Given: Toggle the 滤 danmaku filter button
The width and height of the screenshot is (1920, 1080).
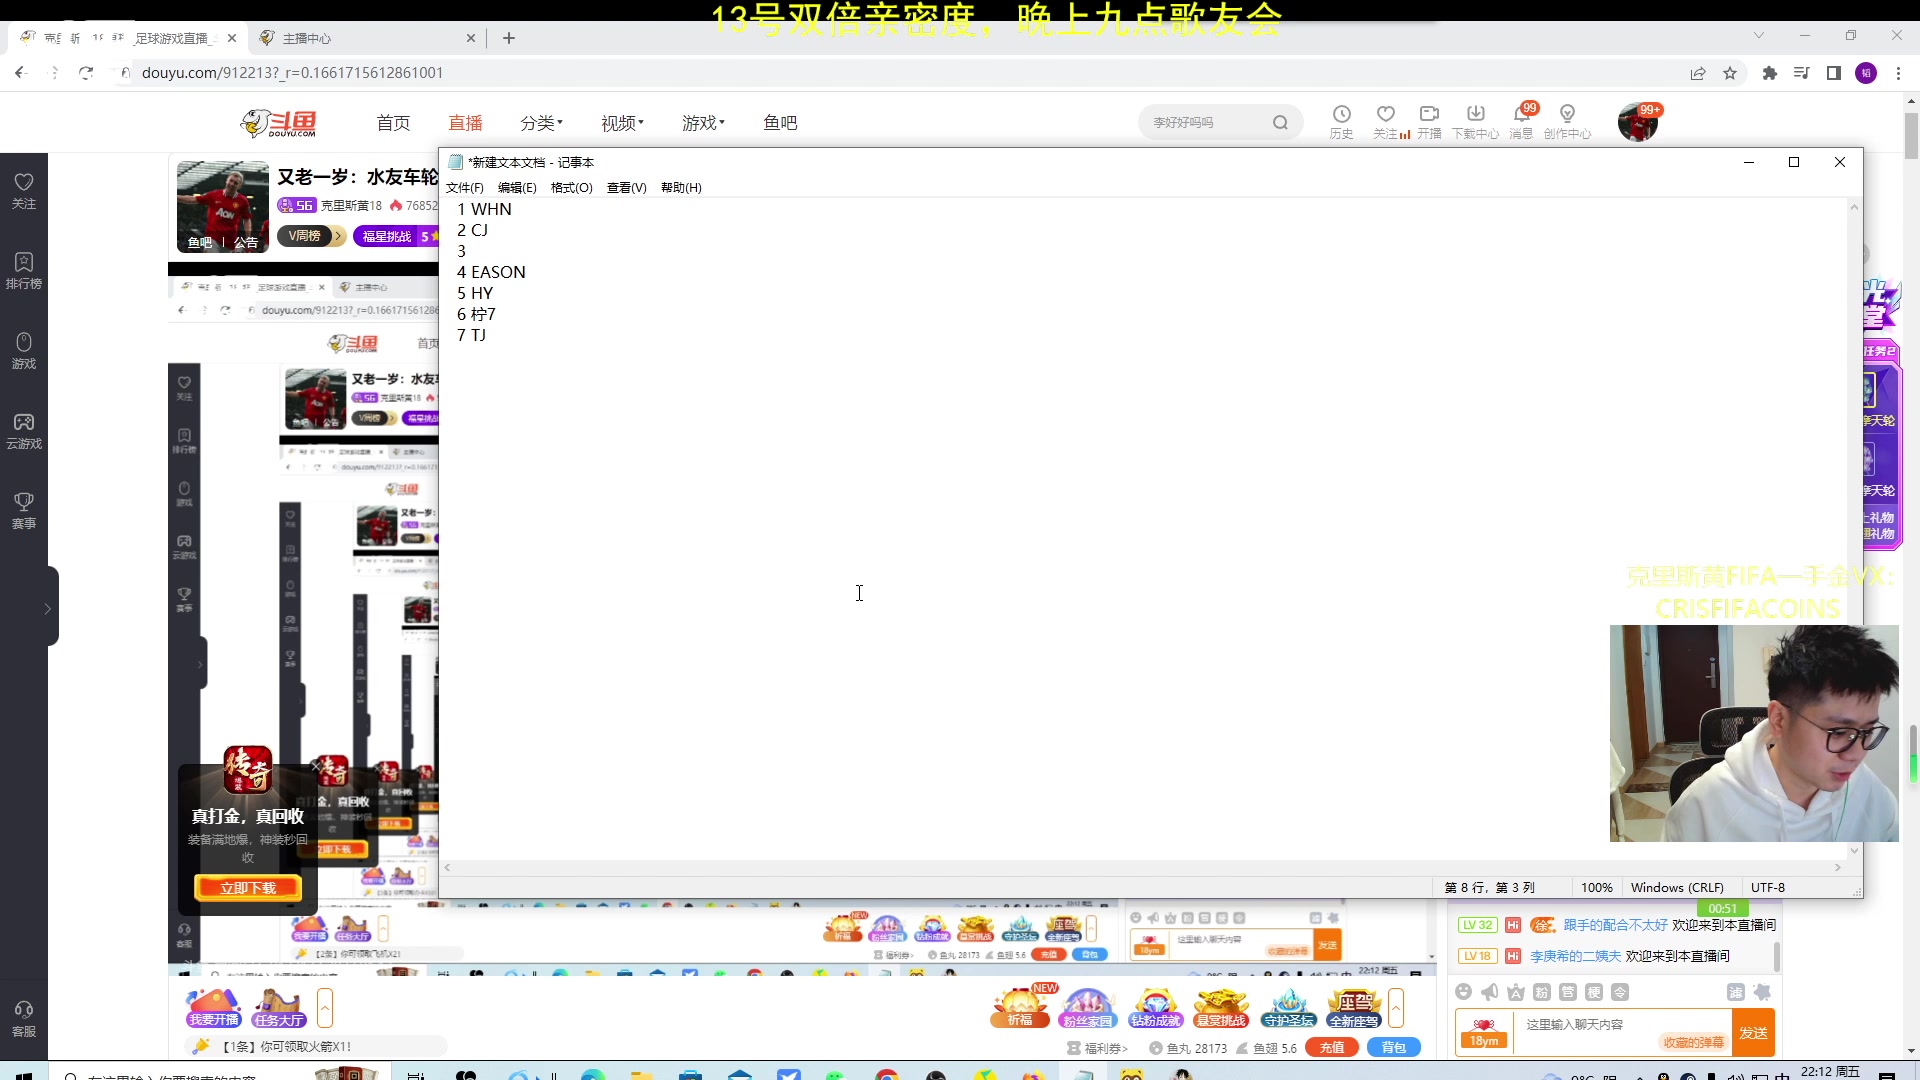Looking at the screenshot, I should 1736,992.
